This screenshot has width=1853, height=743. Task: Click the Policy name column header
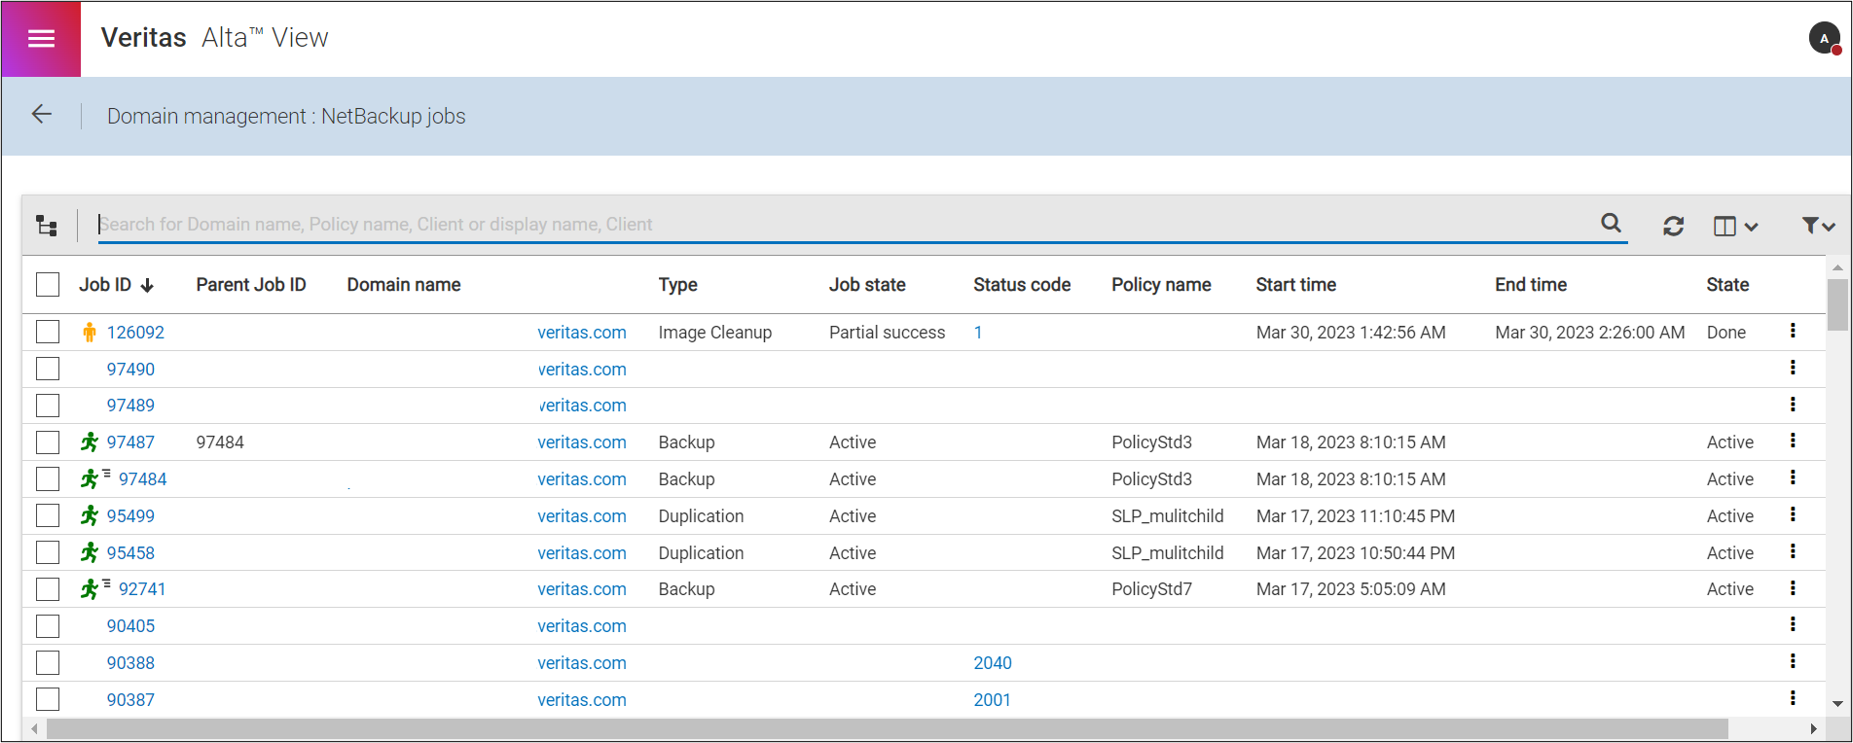coord(1161,285)
